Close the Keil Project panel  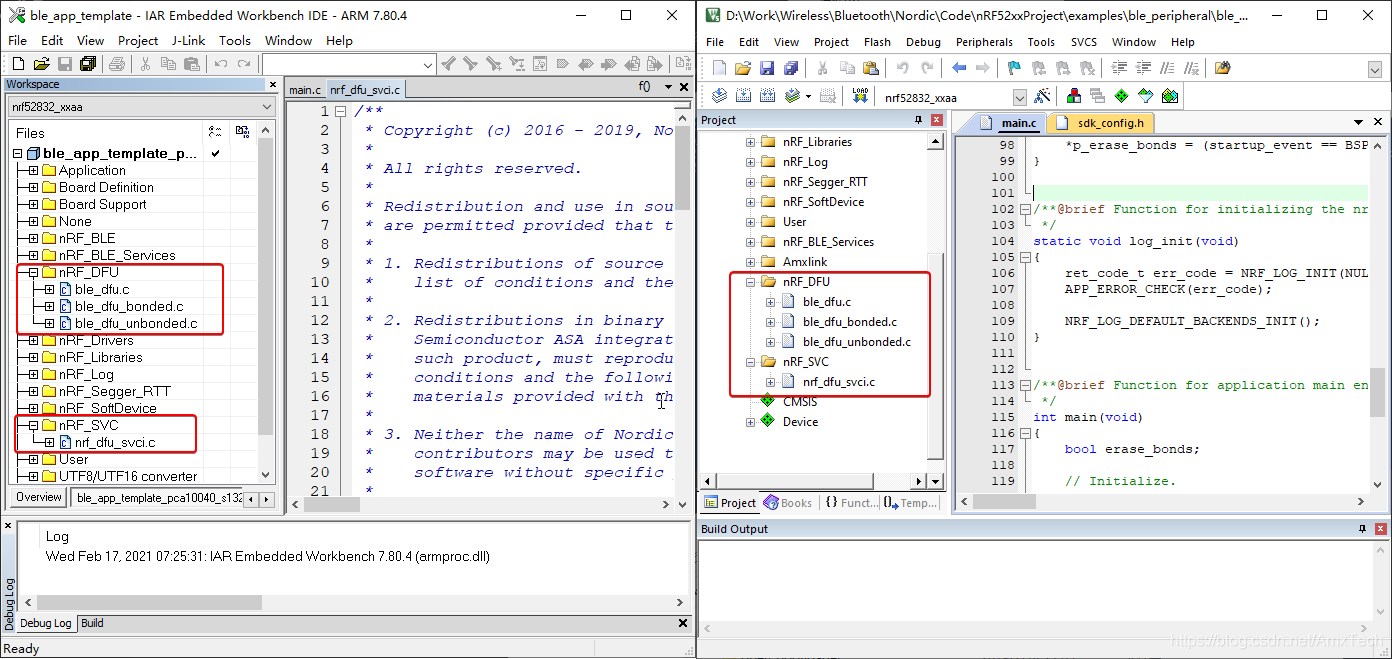(937, 120)
